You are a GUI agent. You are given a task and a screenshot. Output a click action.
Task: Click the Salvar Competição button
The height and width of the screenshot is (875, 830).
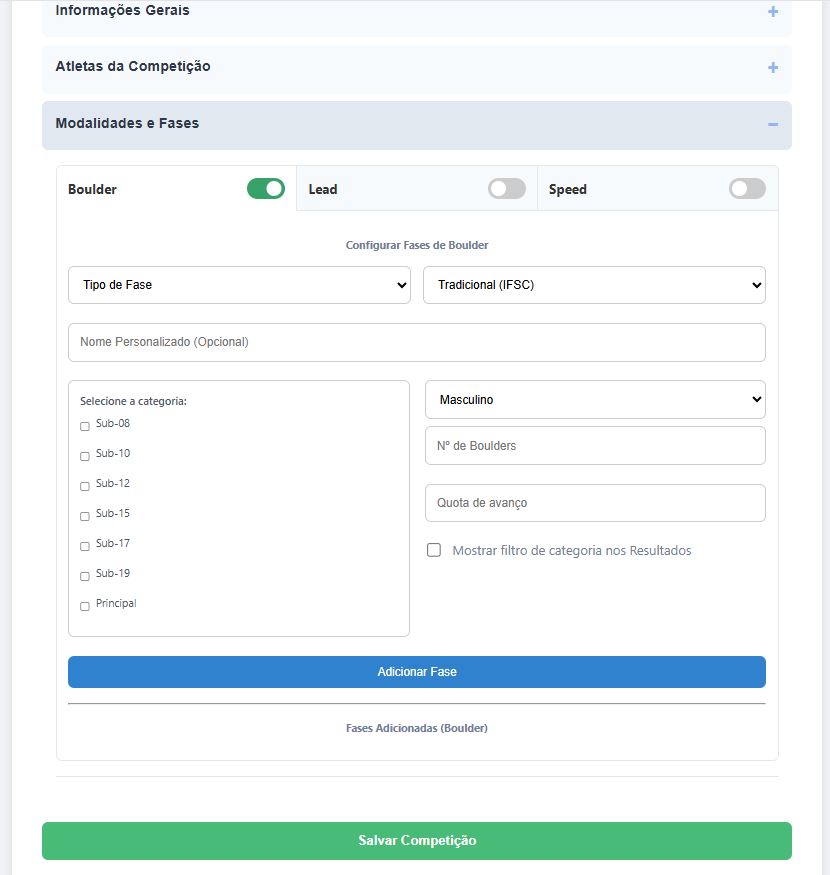416,840
